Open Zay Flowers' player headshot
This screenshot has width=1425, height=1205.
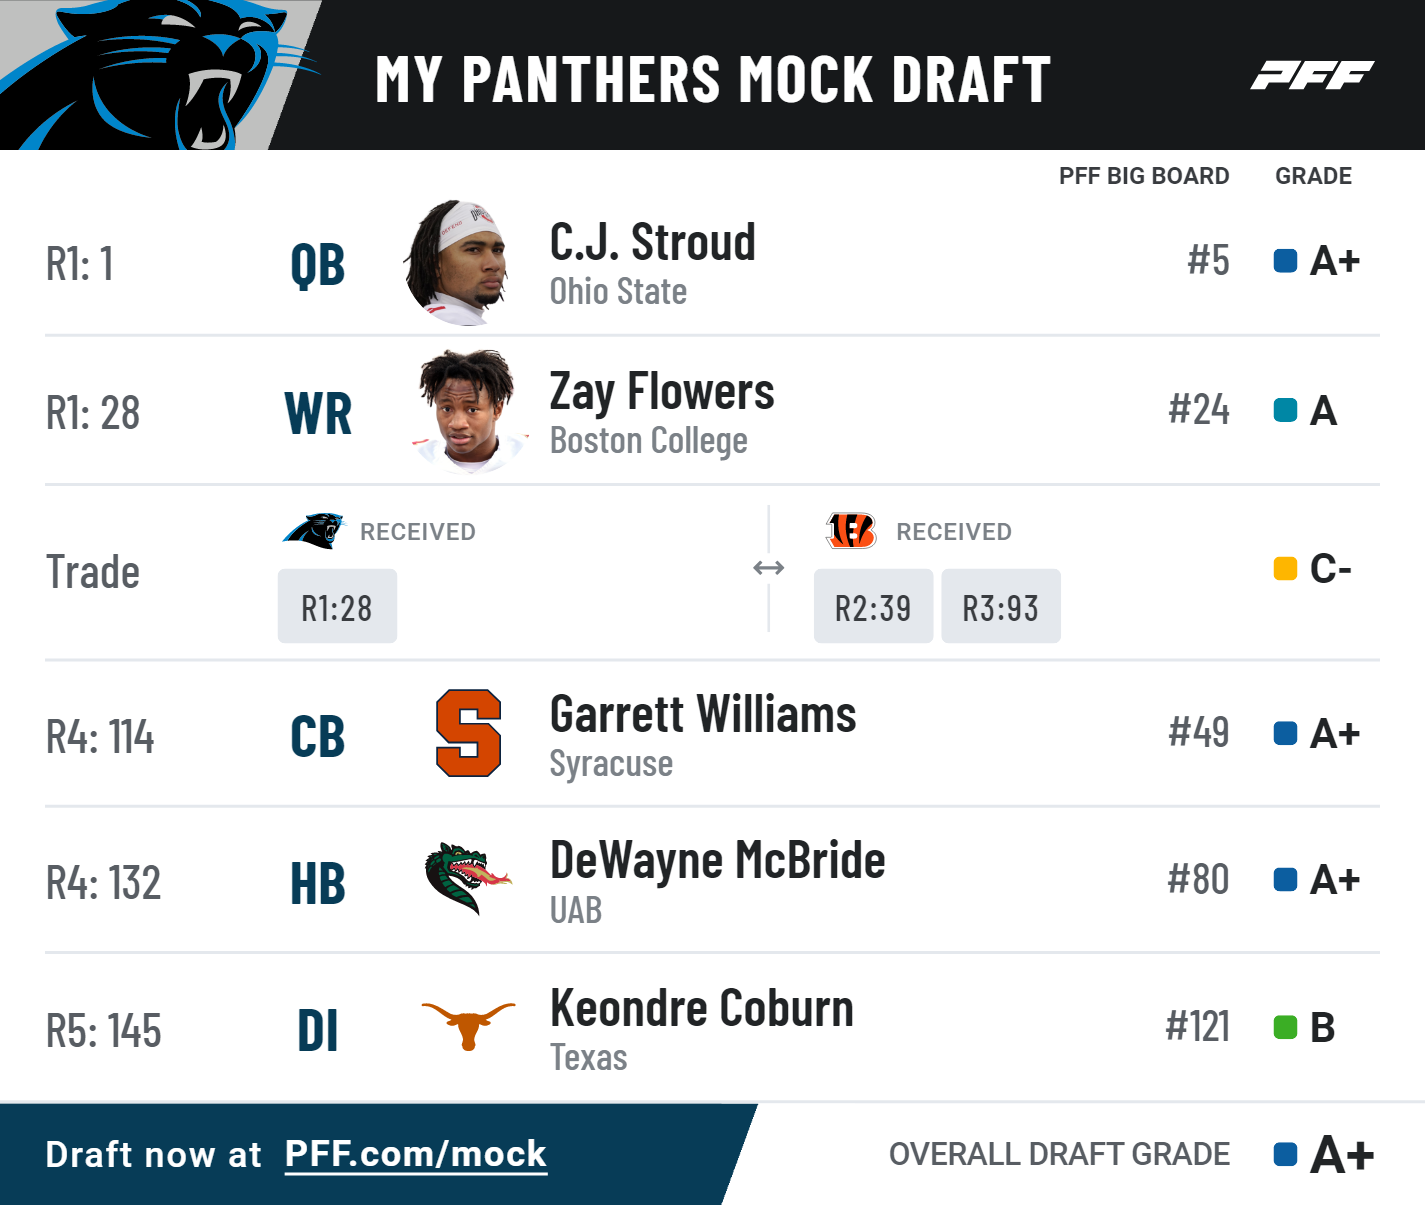coord(468,410)
